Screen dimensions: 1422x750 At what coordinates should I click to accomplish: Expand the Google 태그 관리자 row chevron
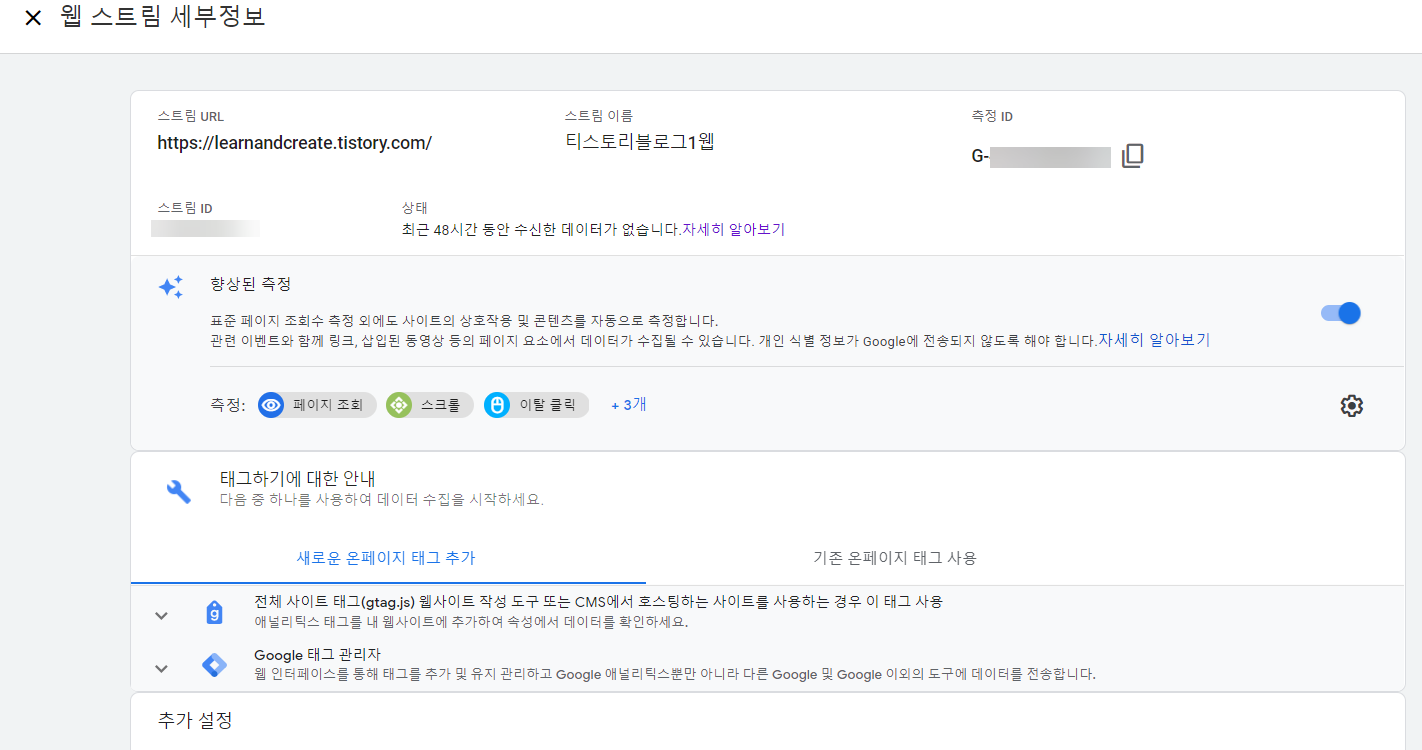(162, 668)
